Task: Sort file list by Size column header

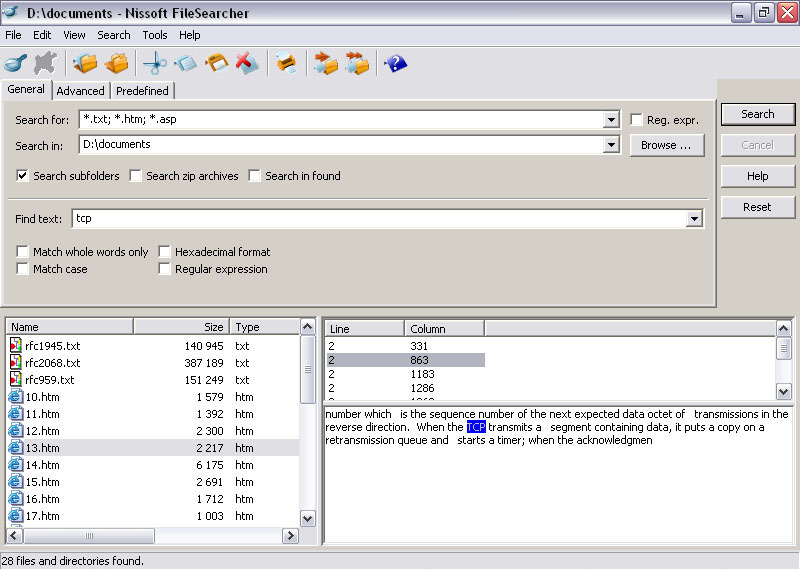Action: pyautogui.click(x=181, y=327)
